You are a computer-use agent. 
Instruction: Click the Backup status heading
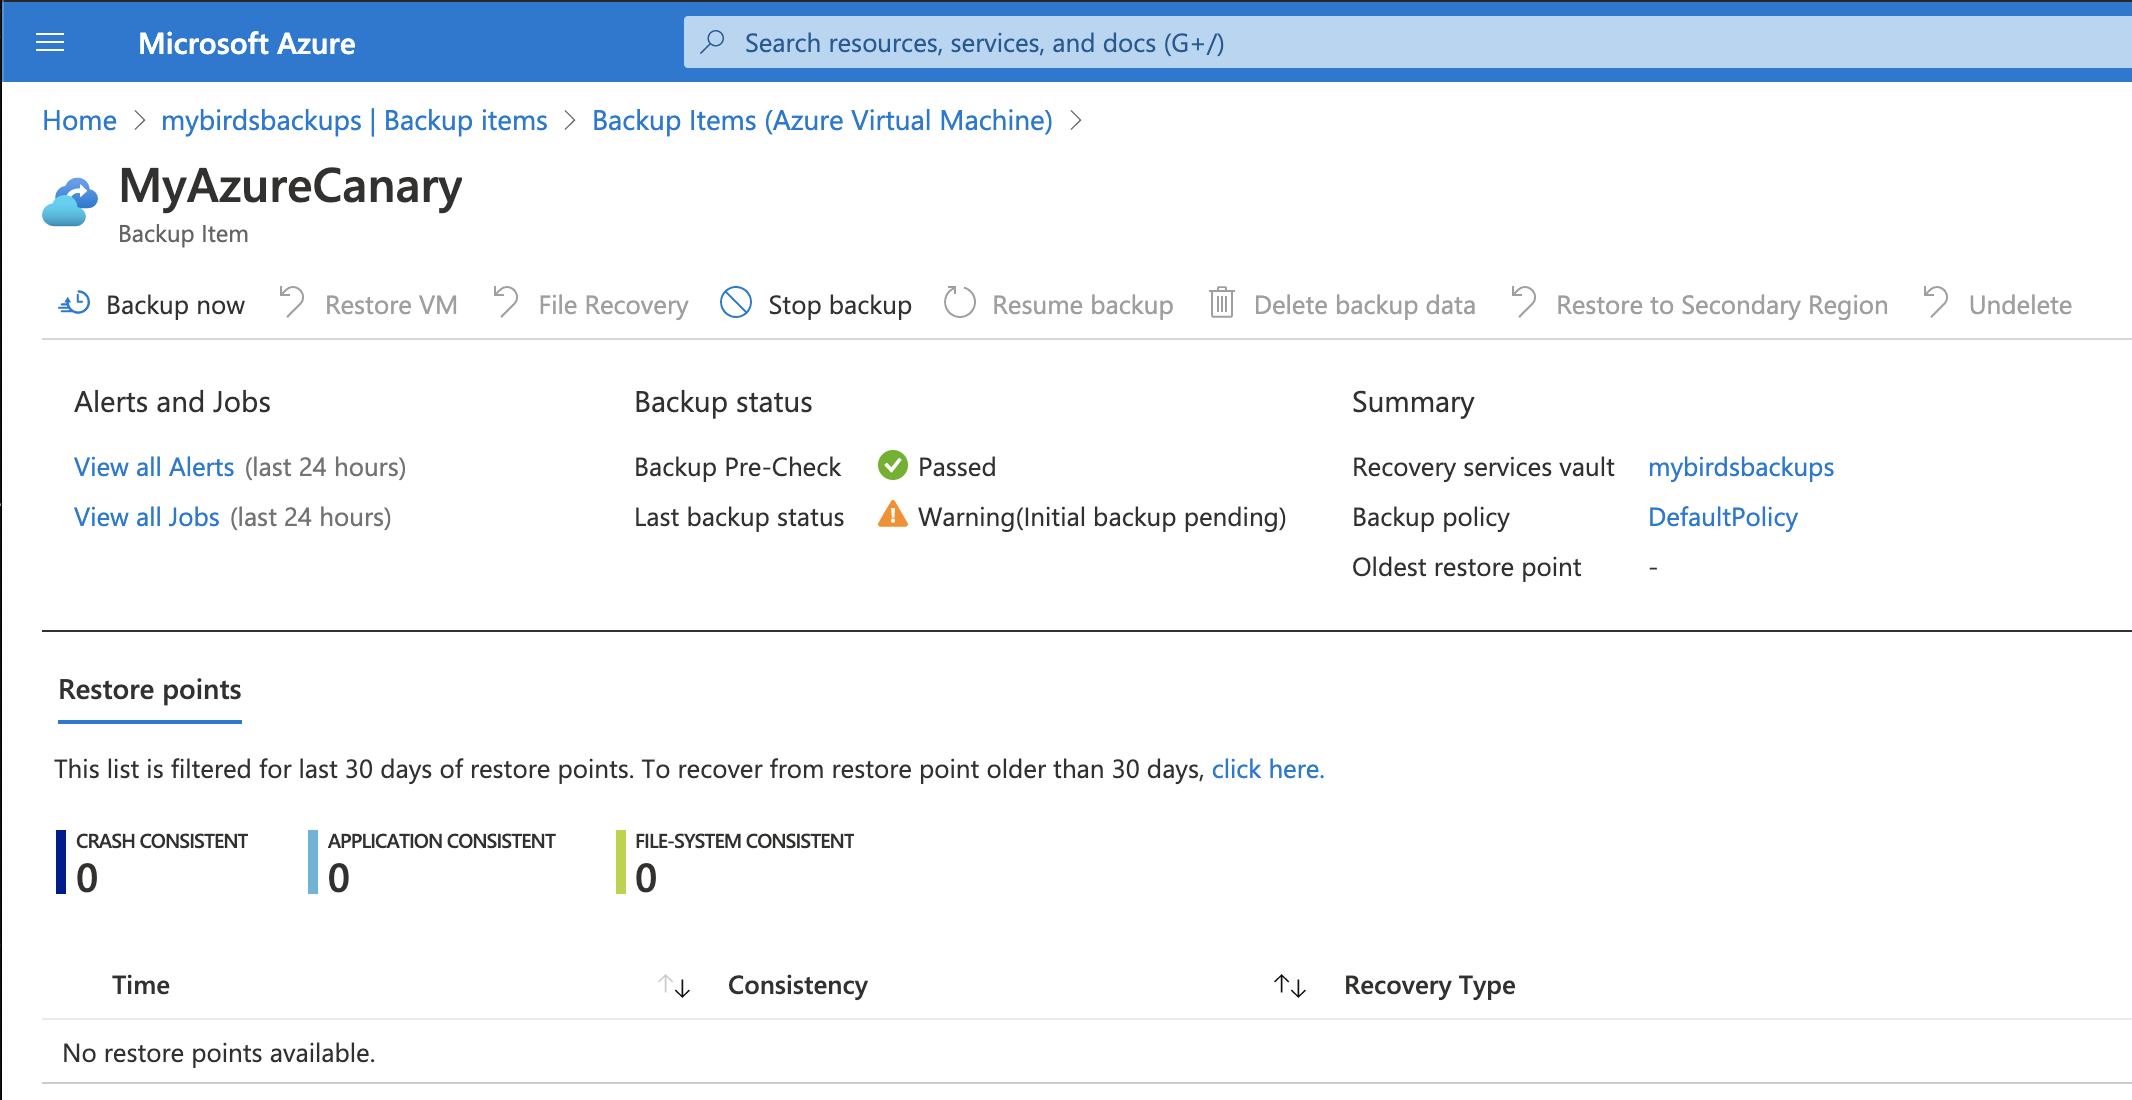(x=723, y=402)
